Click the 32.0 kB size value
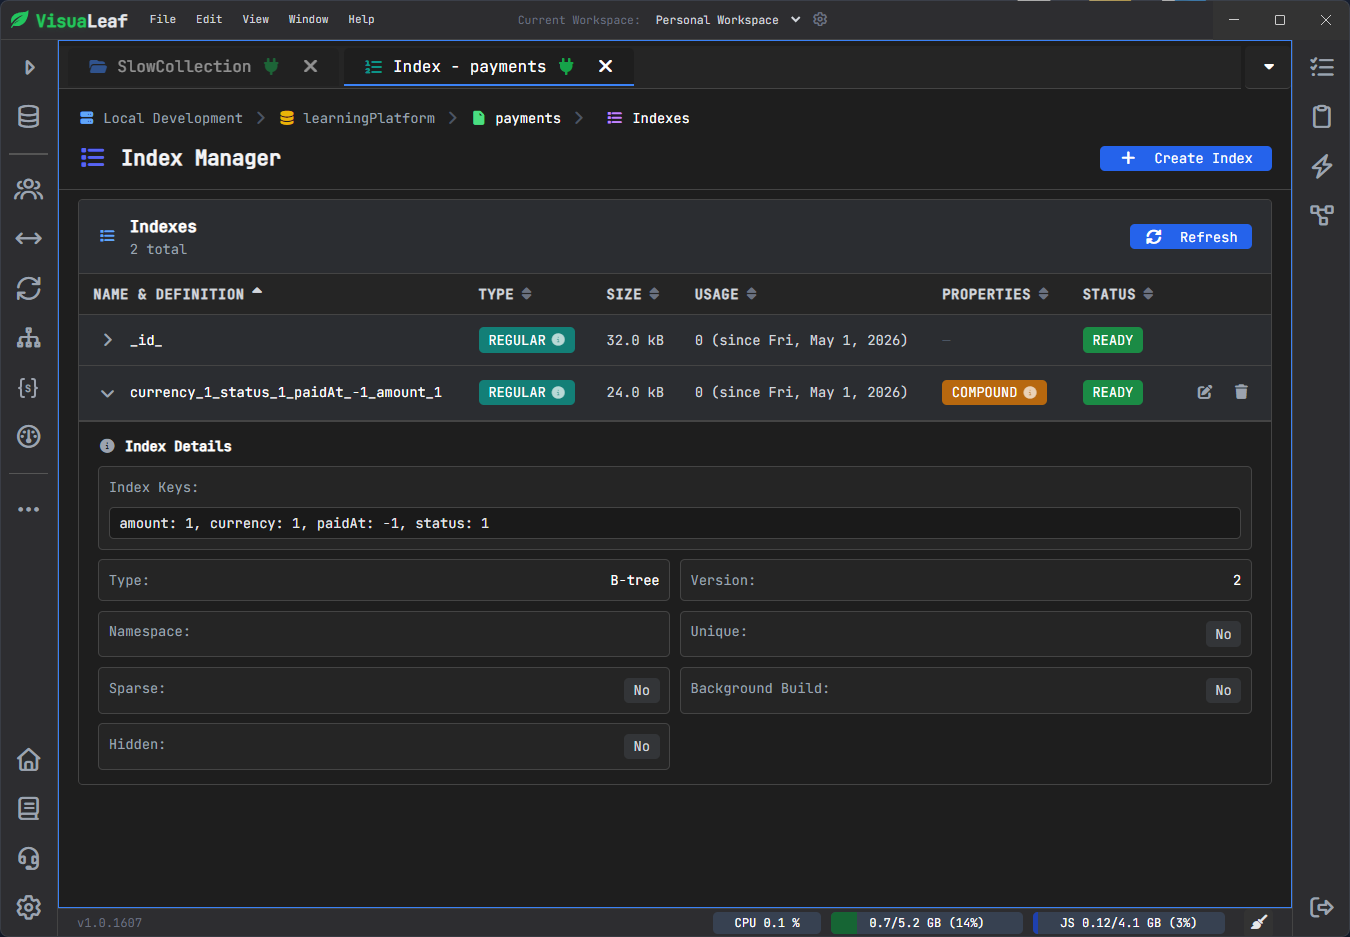 point(635,340)
